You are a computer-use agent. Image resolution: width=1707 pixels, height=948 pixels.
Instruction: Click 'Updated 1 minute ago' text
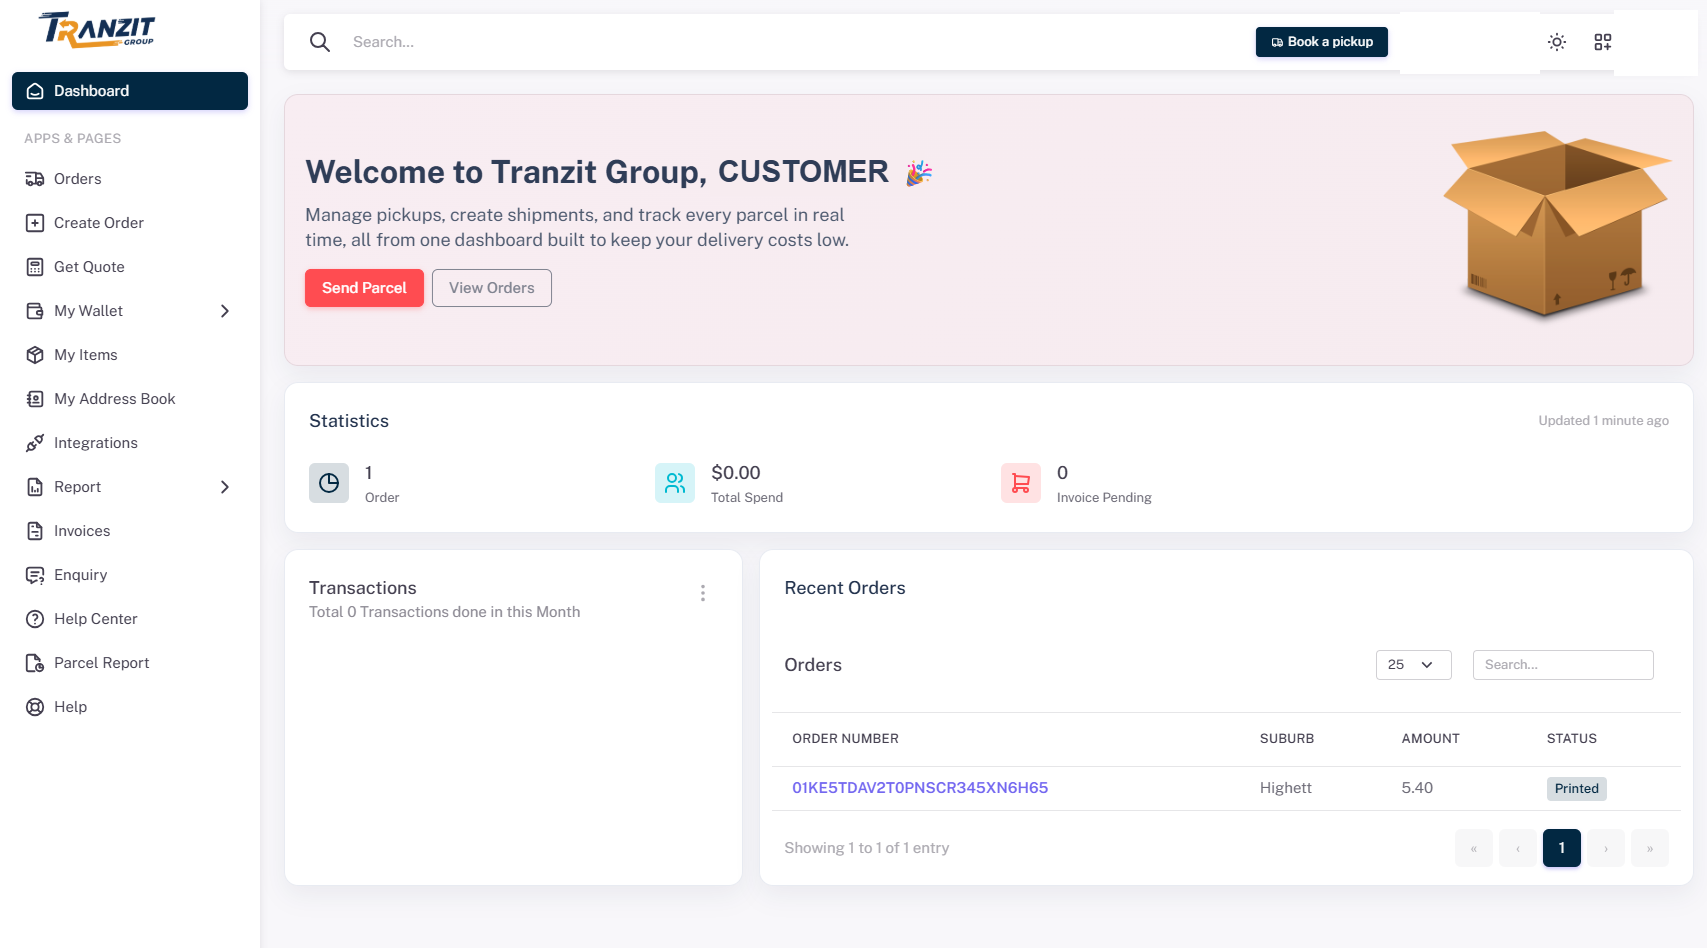(x=1604, y=421)
